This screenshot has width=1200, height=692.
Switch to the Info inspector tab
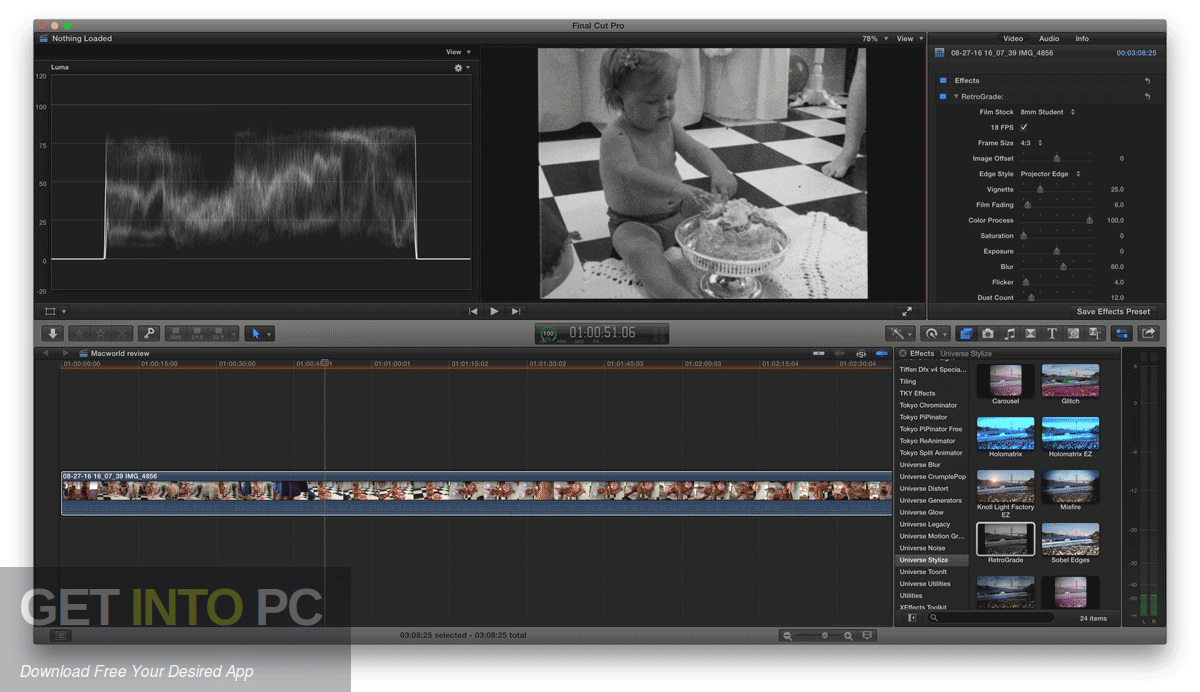[1082, 39]
